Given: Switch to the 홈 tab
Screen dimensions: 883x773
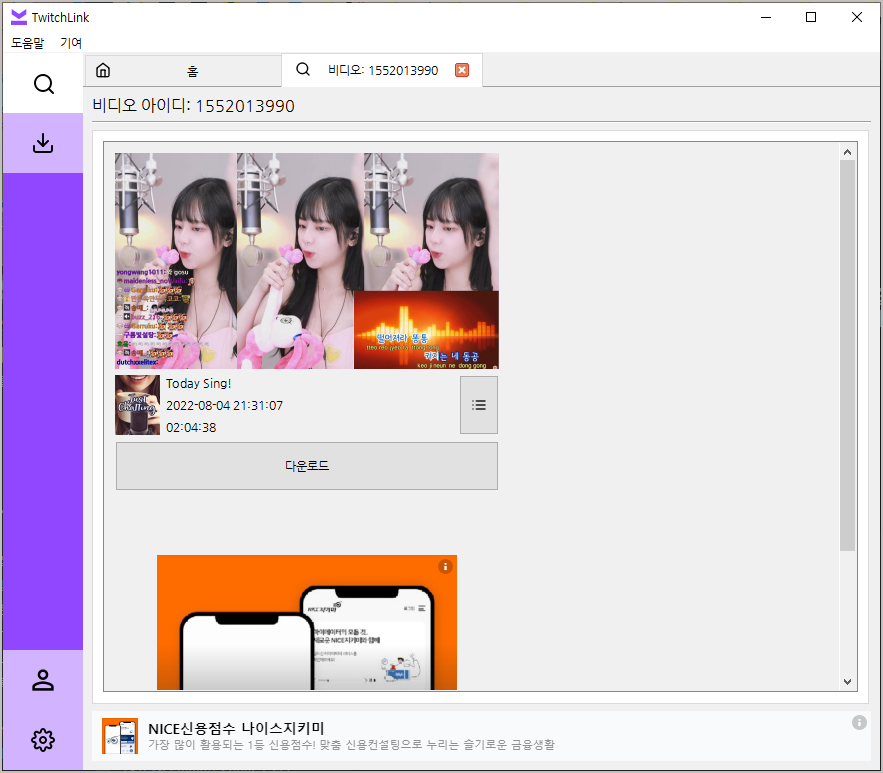Looking at the screenshot, I should coord(183,71).
